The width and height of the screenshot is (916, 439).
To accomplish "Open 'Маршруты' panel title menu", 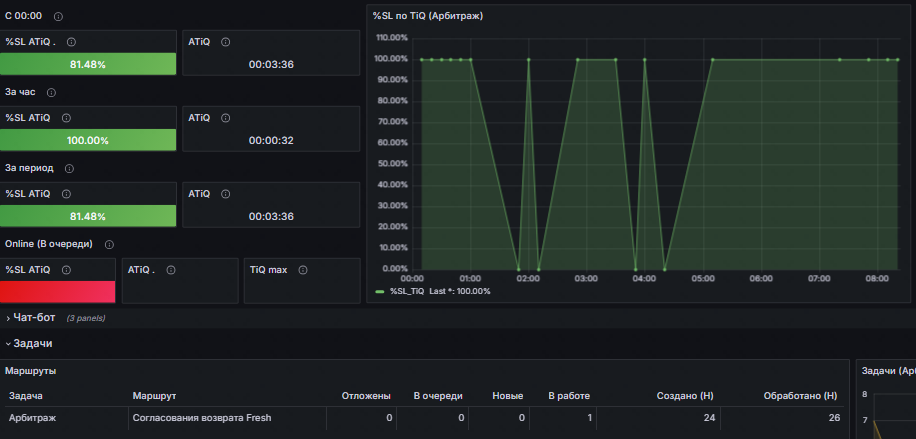I will (30, 371).
